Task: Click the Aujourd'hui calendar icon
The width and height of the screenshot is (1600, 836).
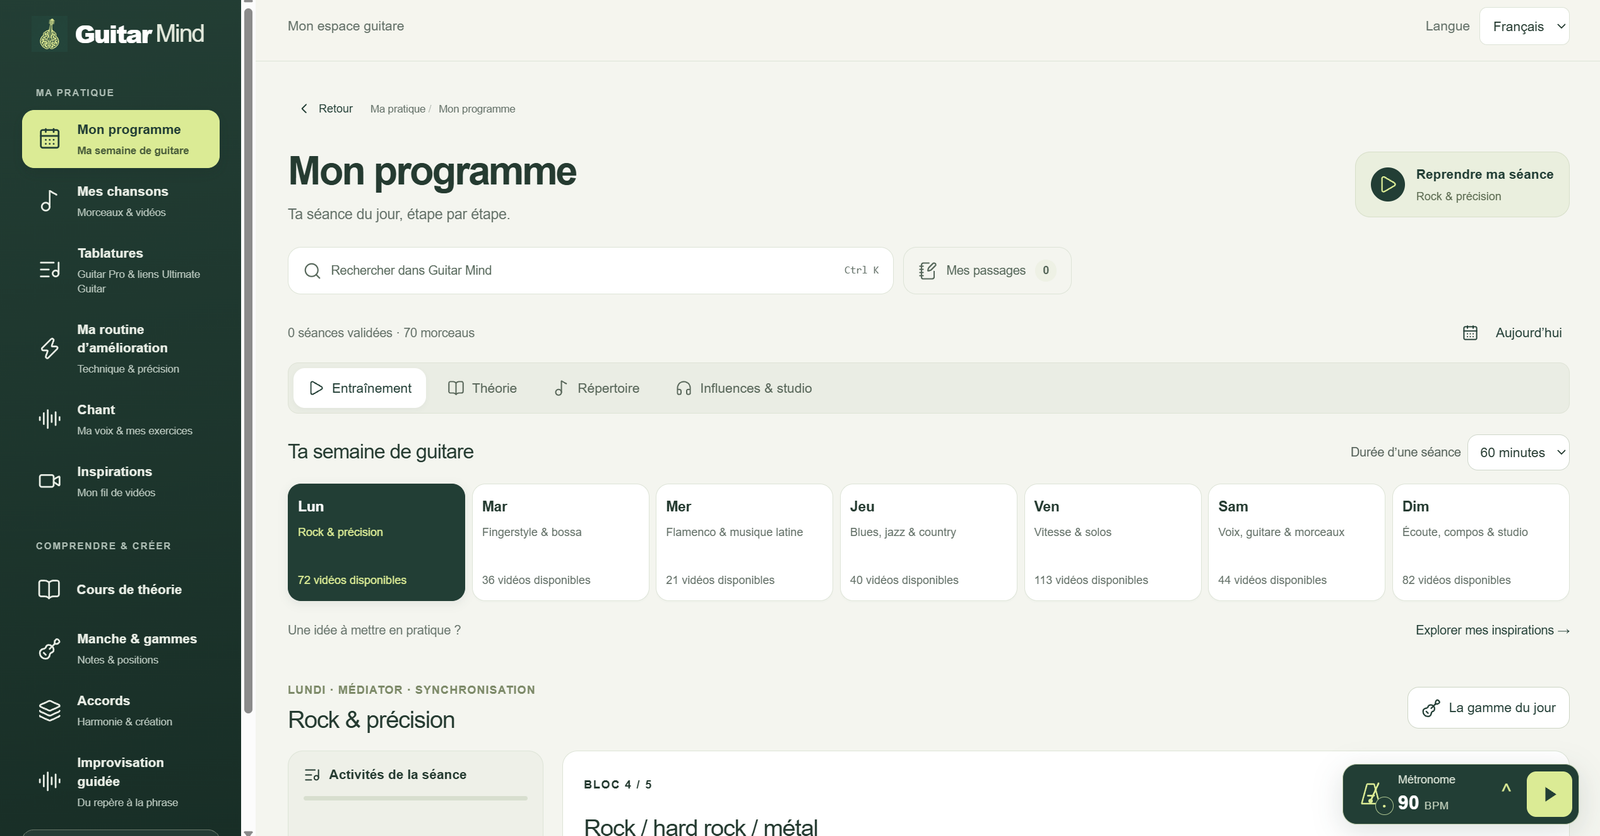Action: pos(1470,333)
